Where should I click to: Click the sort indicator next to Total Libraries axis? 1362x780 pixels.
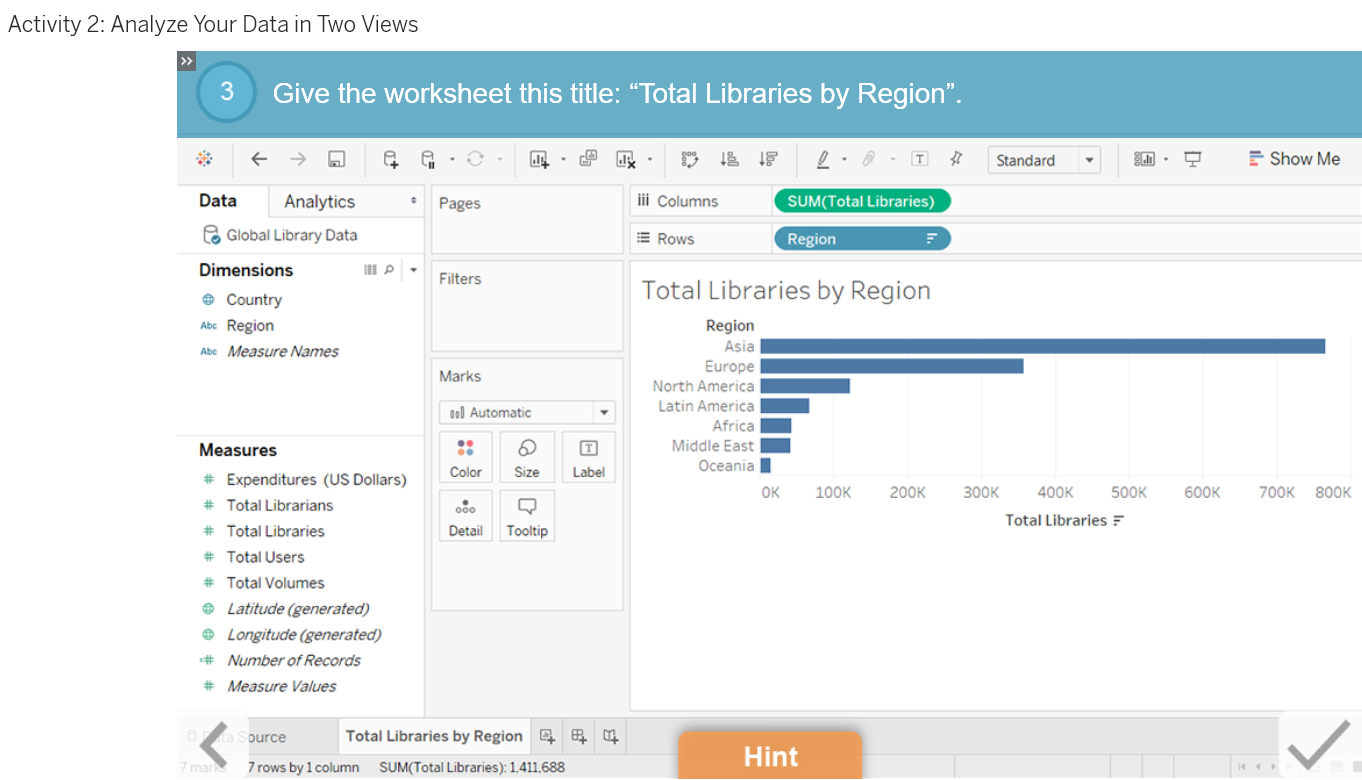click(1119, 520)
